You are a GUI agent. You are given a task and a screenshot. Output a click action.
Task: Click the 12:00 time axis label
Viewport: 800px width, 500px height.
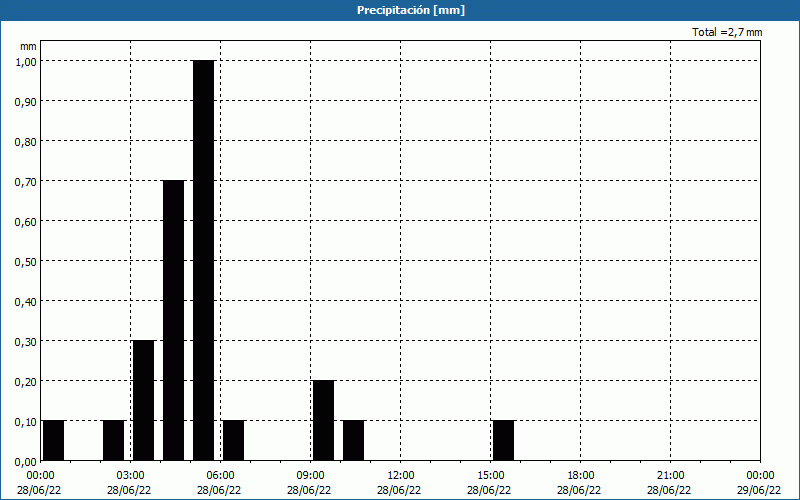401,476
